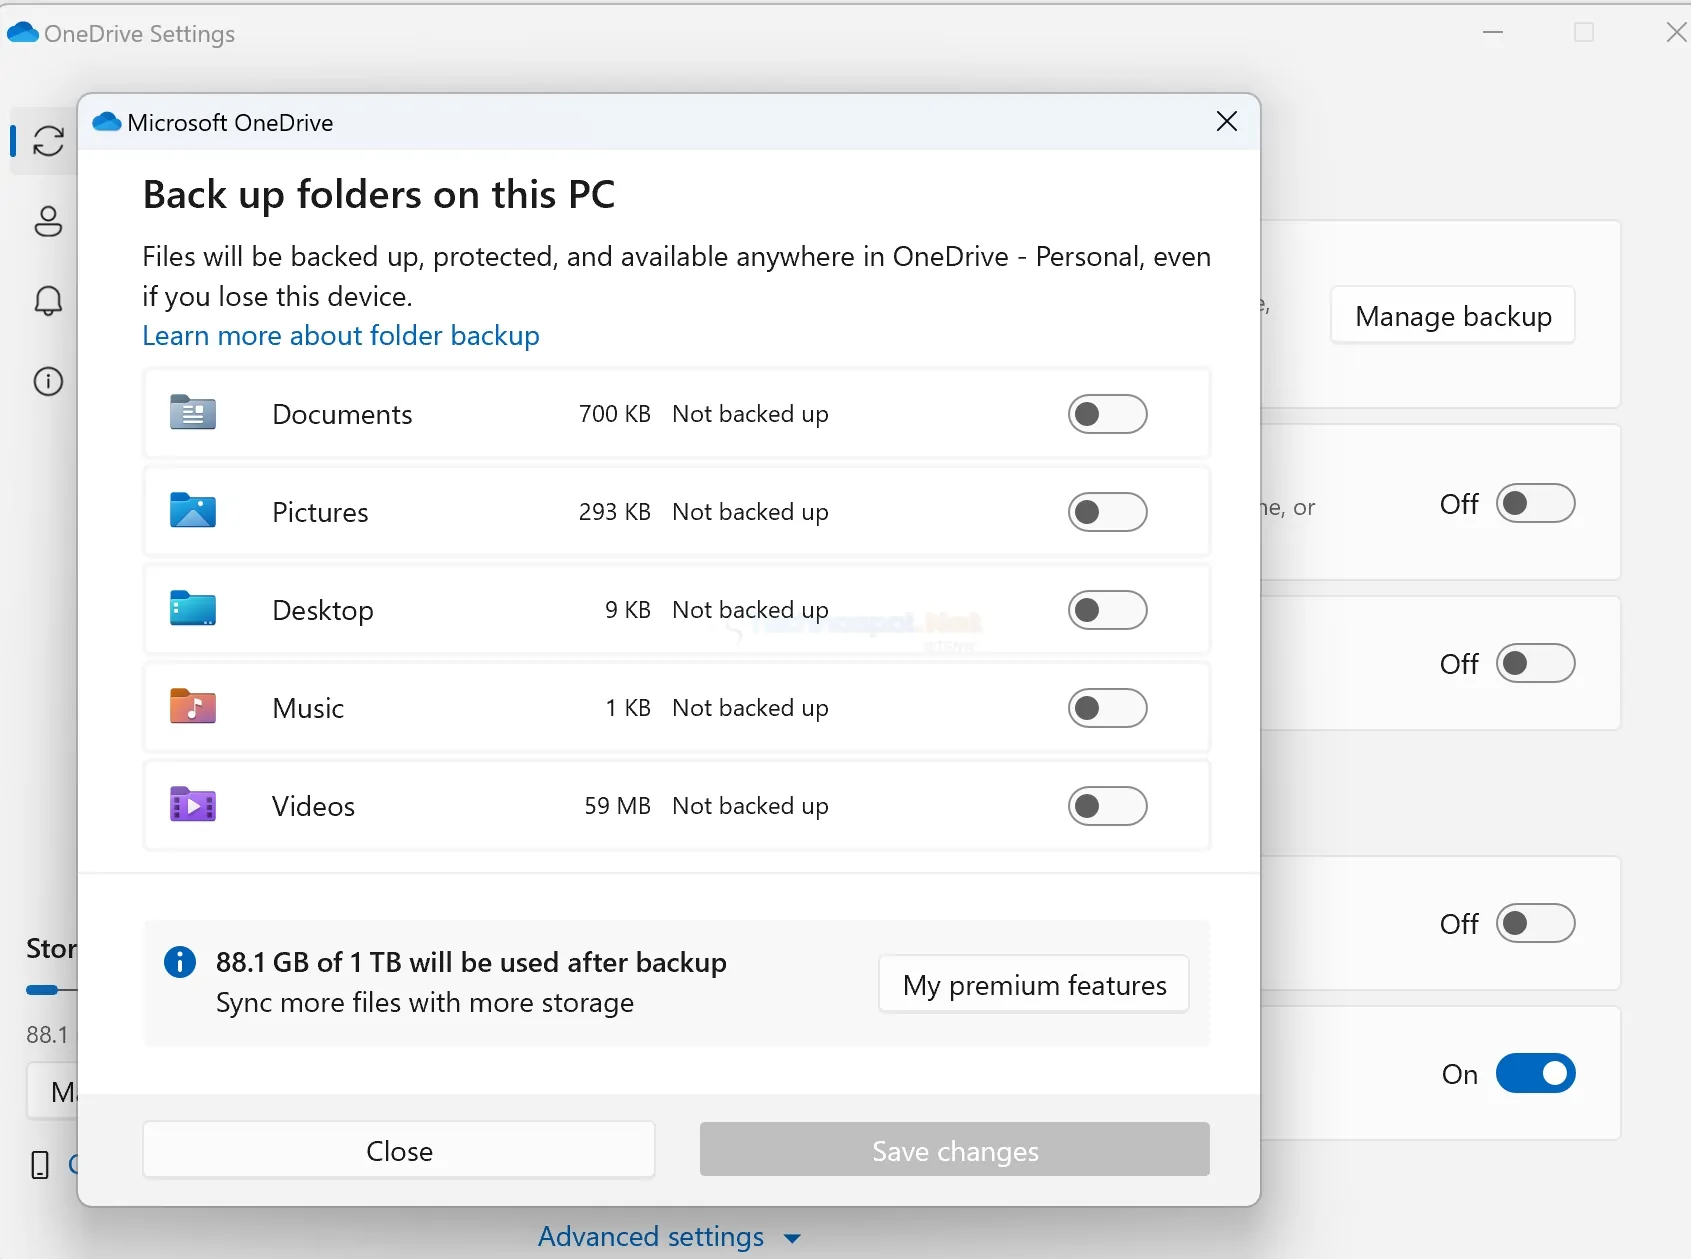Open the Account sidebar icon
The width and height of the screenshot is (1691, 1259).
(48, 221)
